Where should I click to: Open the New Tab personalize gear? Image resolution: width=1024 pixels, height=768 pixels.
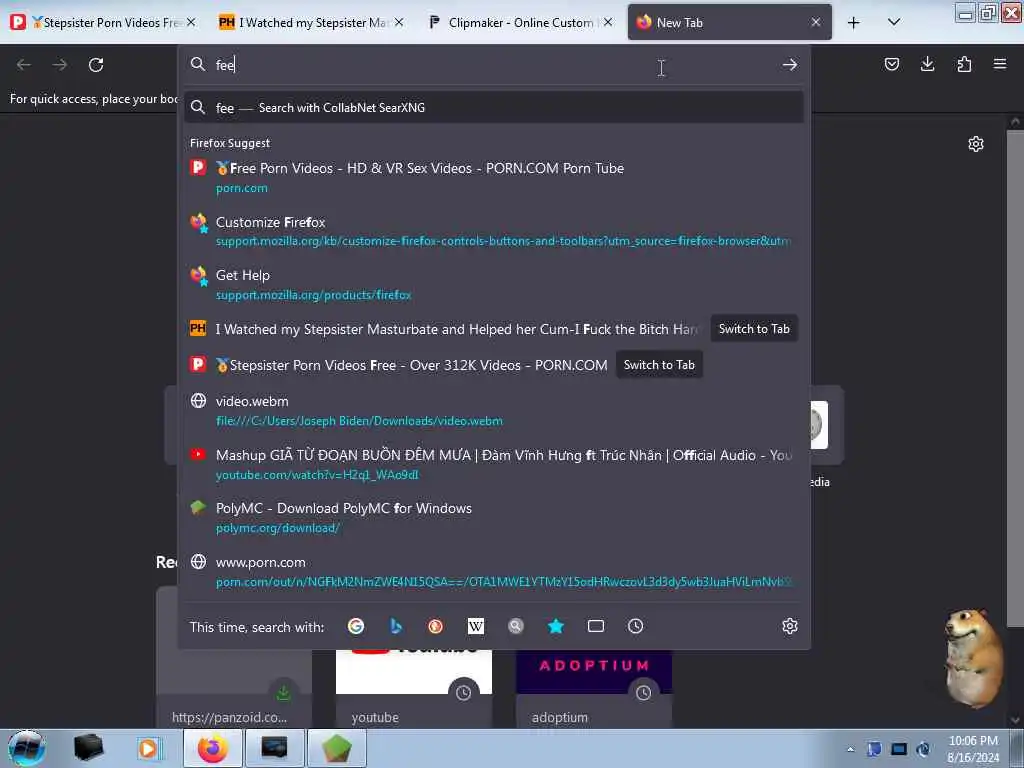click(x=976, y=144)
